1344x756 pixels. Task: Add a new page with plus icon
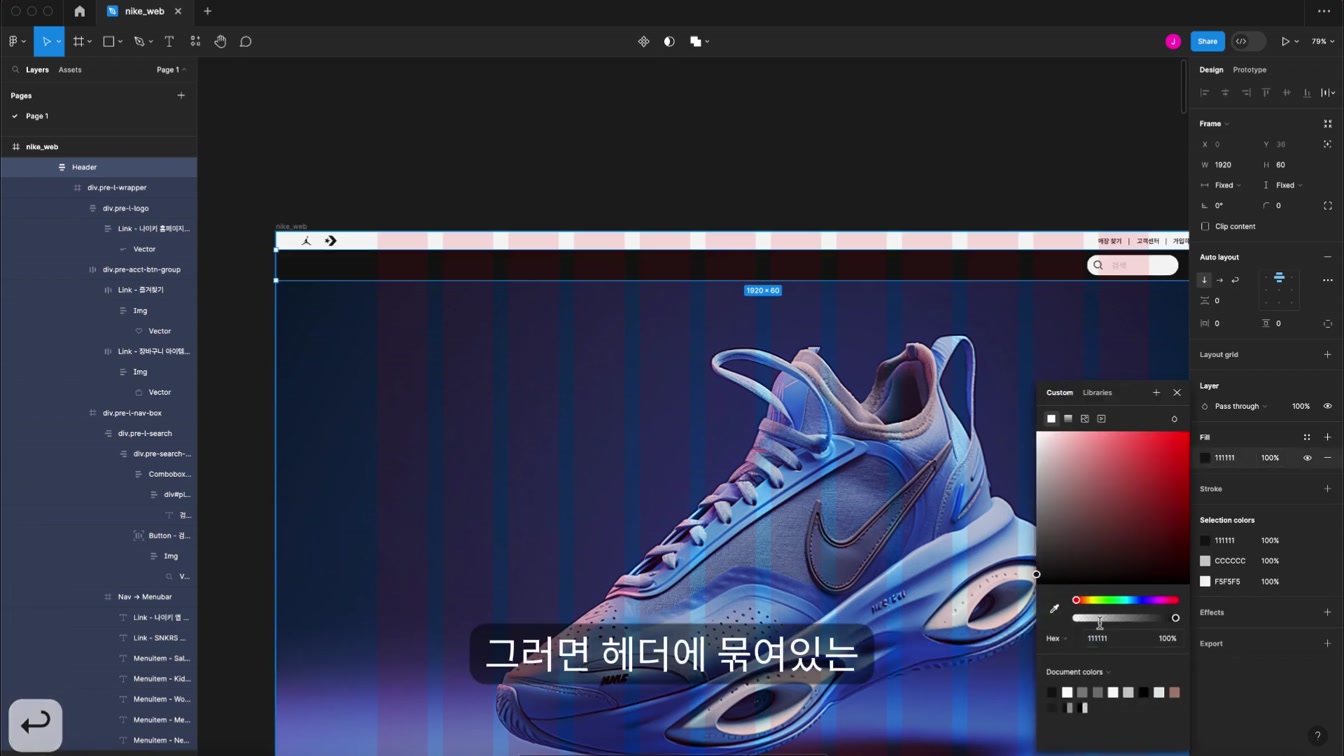pos(181,95)
